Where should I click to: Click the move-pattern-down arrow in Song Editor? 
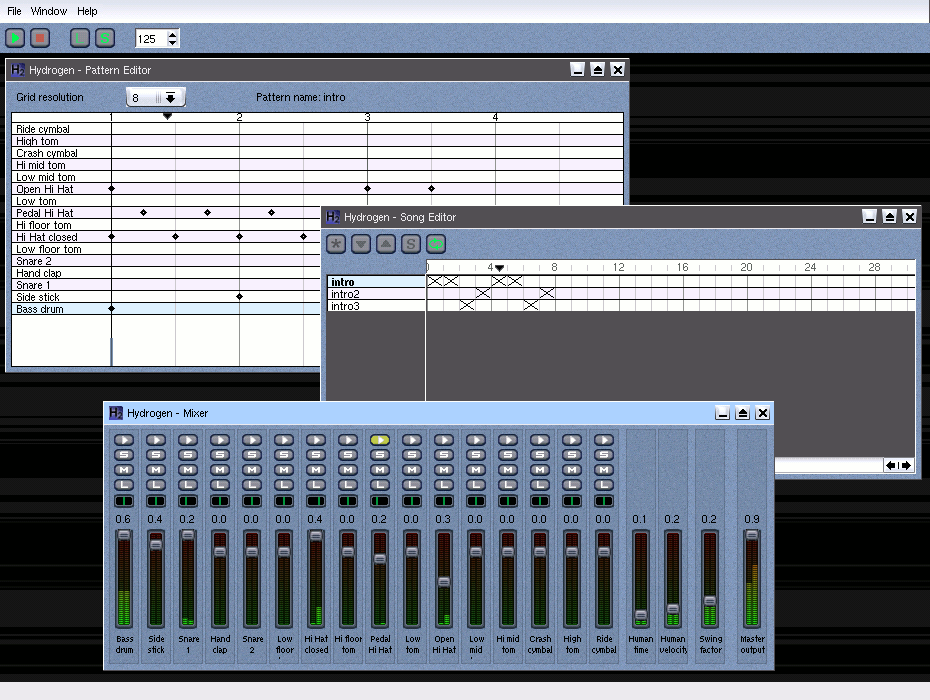tap(361, 244)
